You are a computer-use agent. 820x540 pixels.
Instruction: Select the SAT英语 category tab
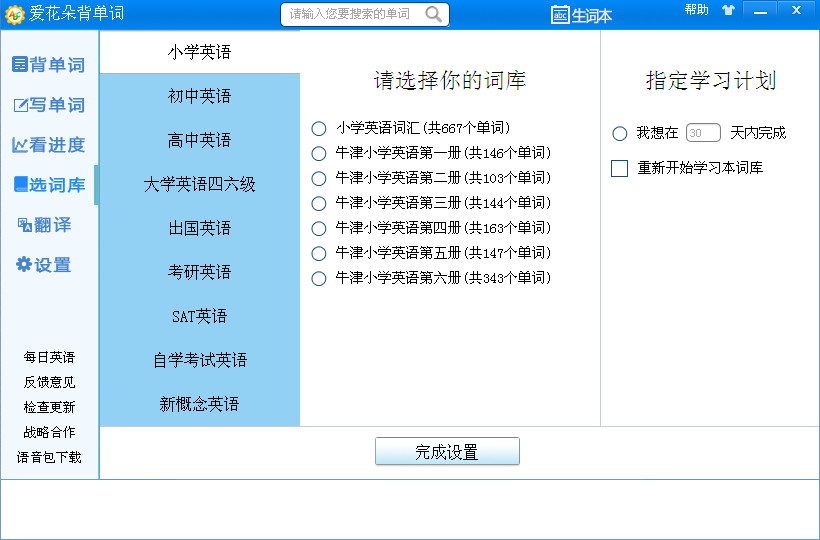click(x=199, y=316)
